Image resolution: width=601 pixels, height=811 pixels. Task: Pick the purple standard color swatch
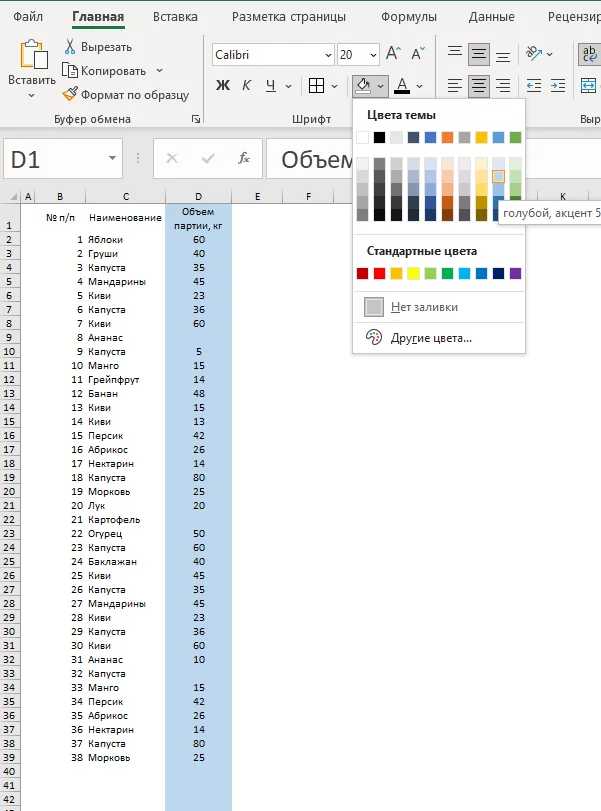[515, 273]
